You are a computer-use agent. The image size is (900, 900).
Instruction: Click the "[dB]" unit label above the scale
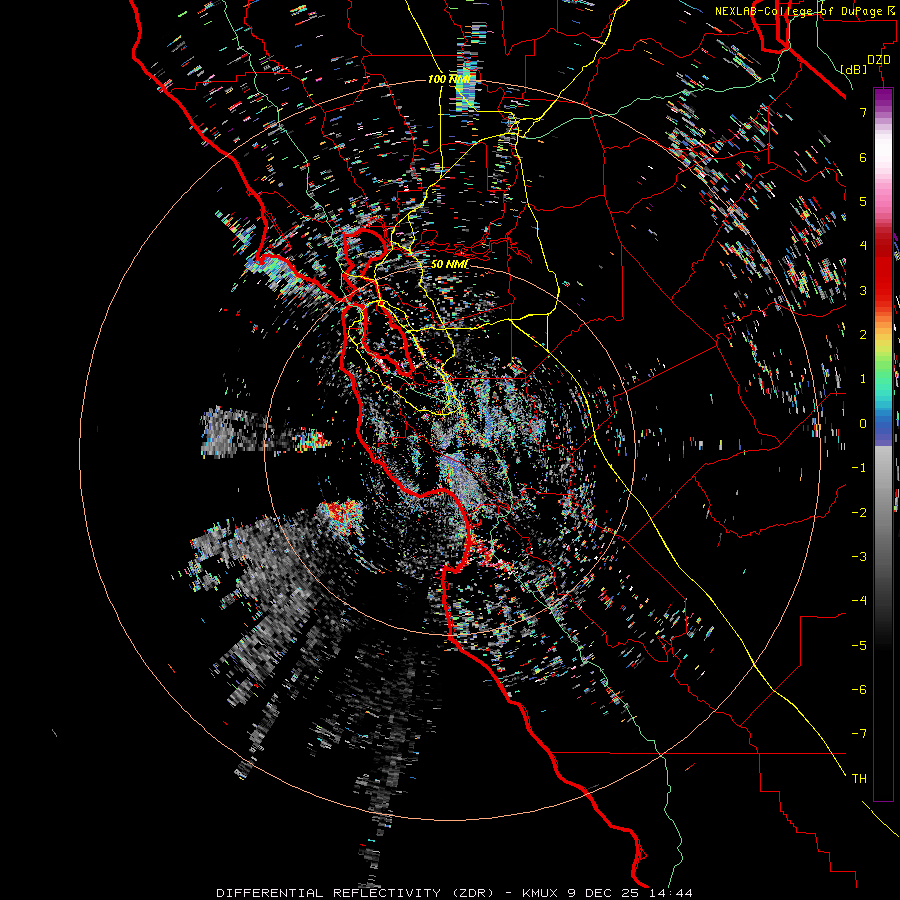854,69
